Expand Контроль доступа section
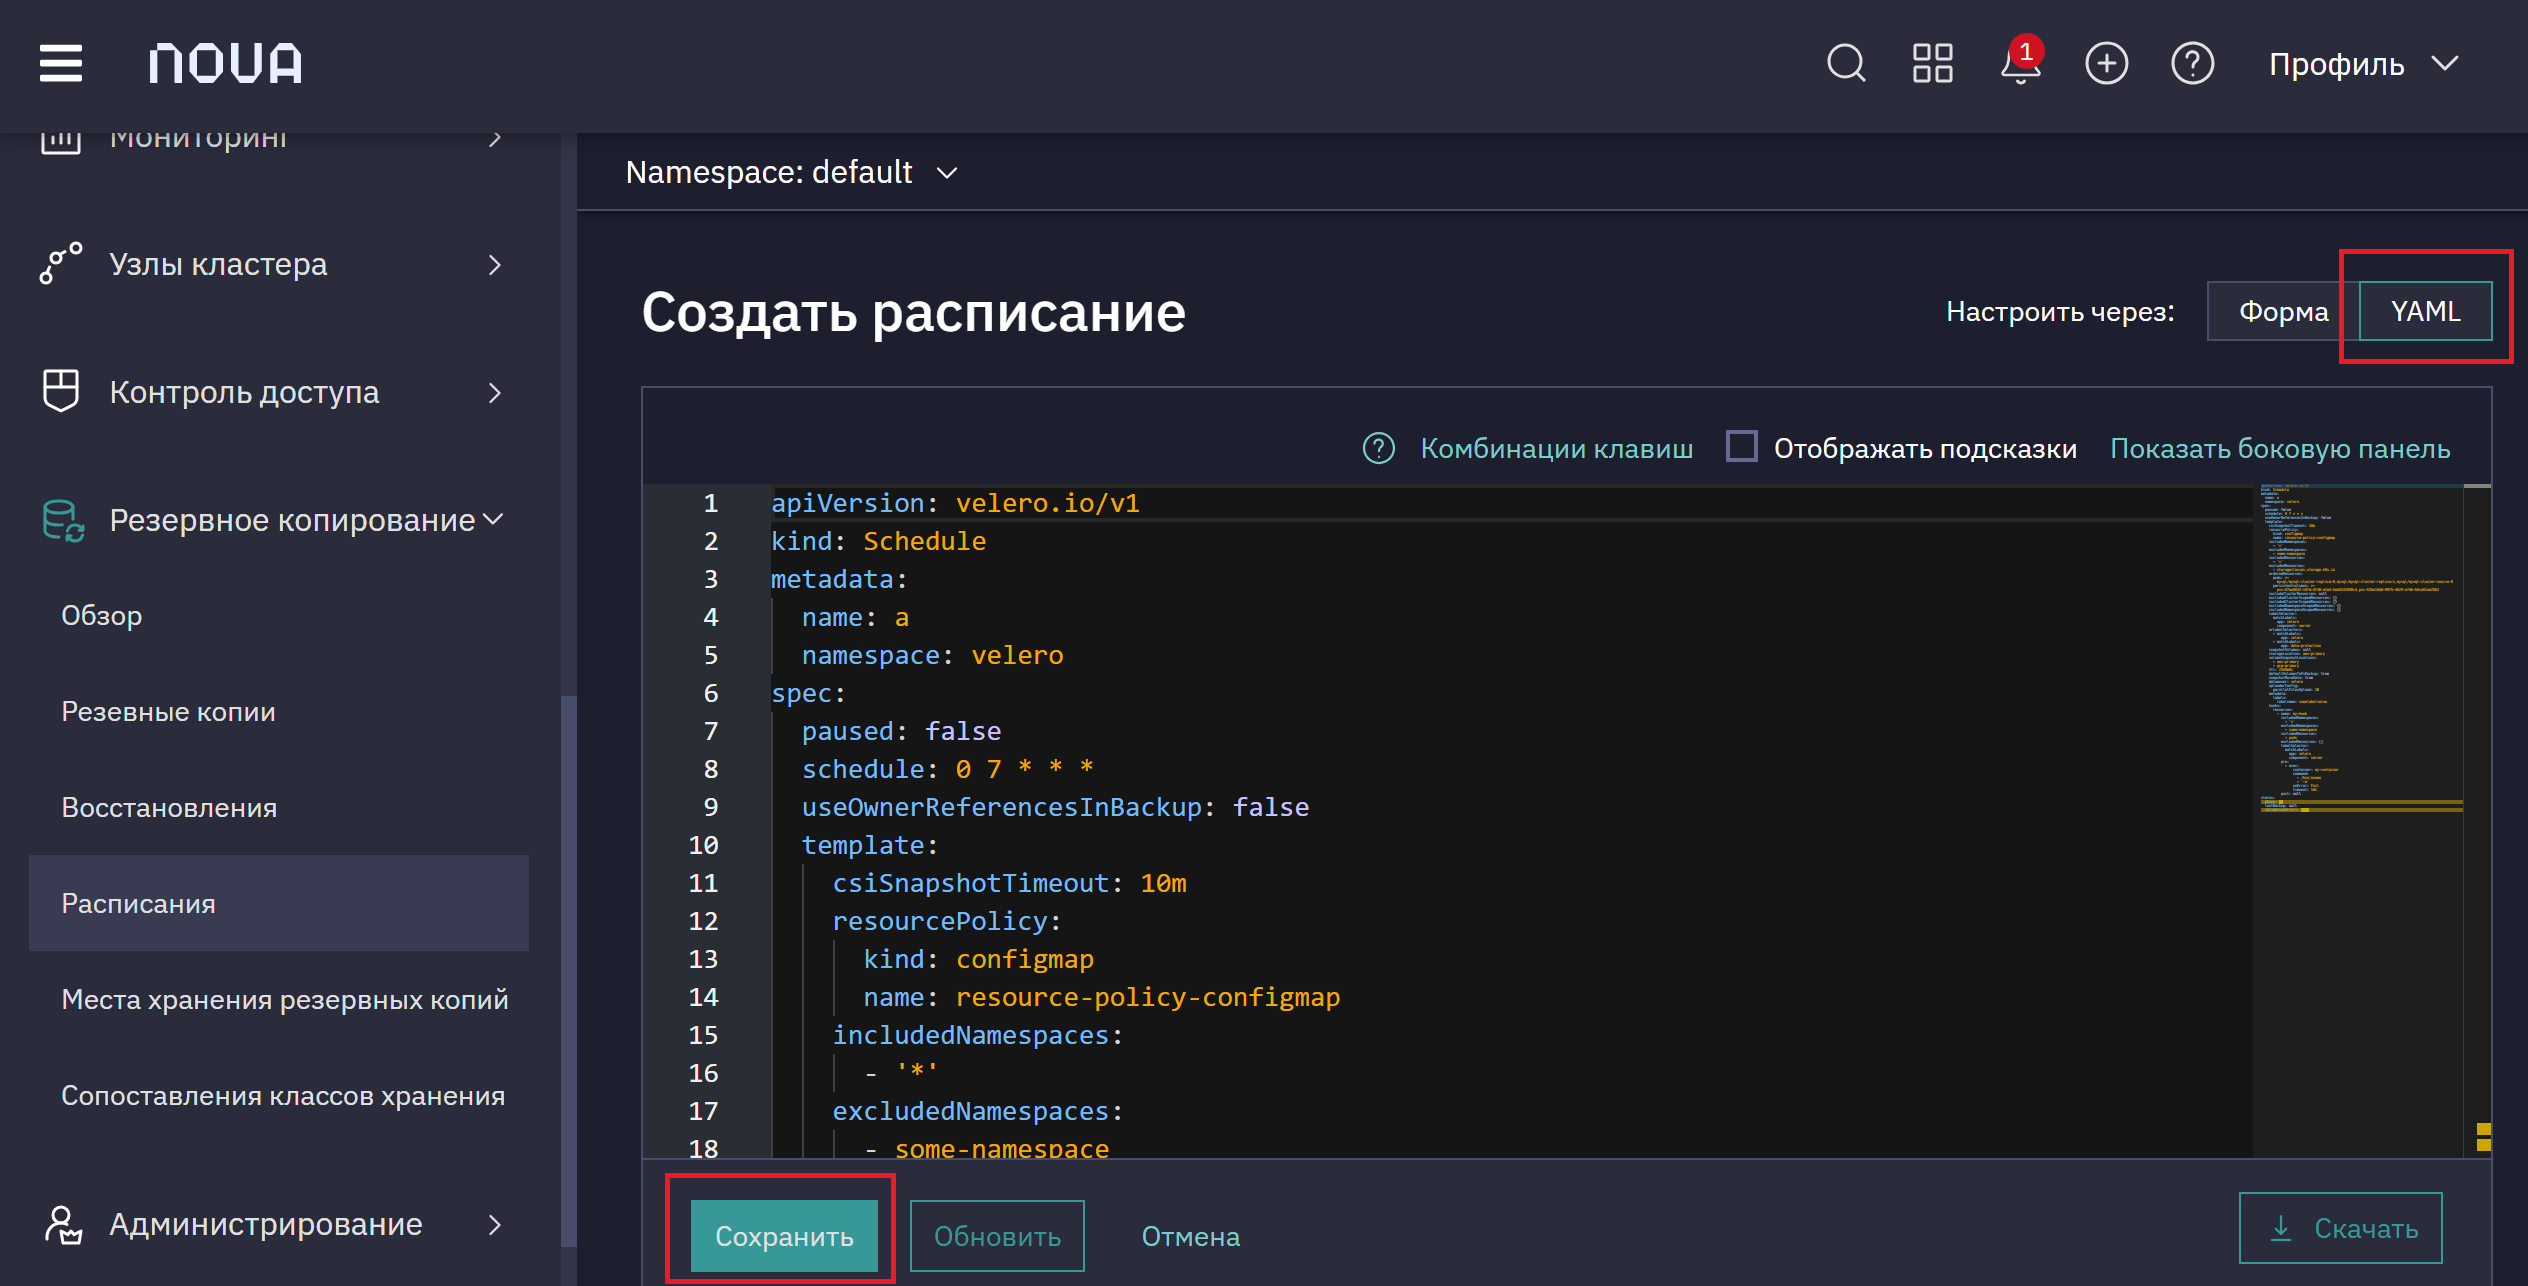 270,392
